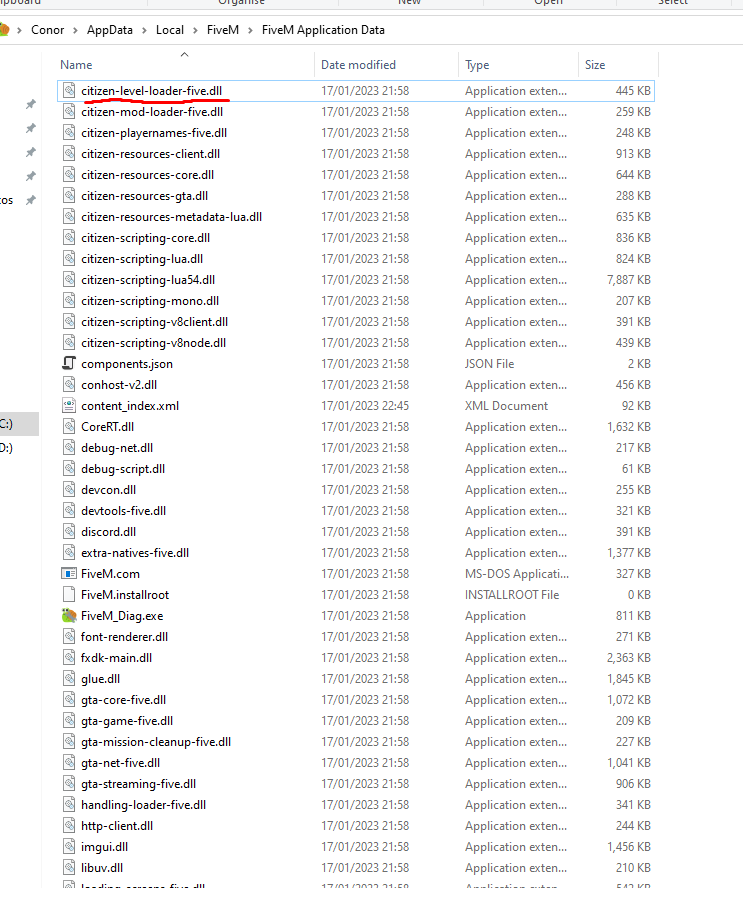Viewport: 743px width, 904px height.
Task: Click the devcon.dll file icon
Action: tap(69, 489)
